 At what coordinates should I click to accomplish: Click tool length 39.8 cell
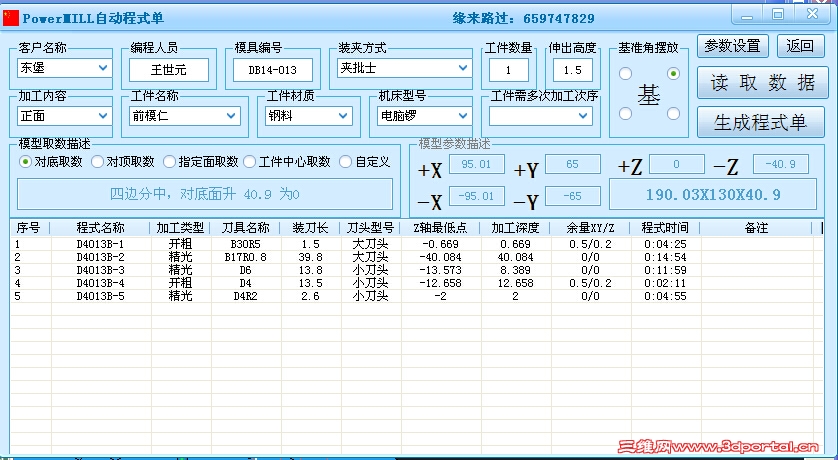tap(310, 257)
